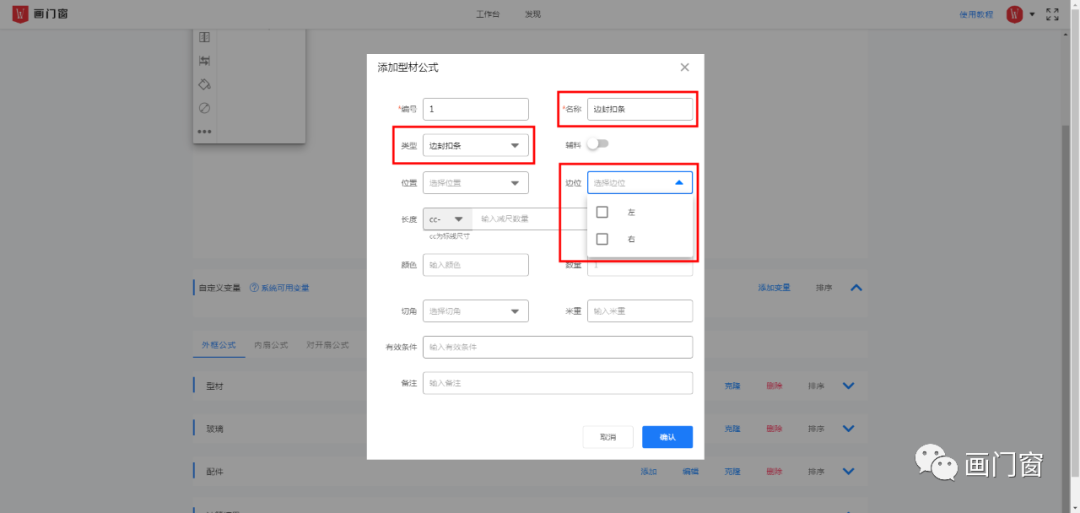Collapse the 自定义变量 section chevron

pos(856,288)
